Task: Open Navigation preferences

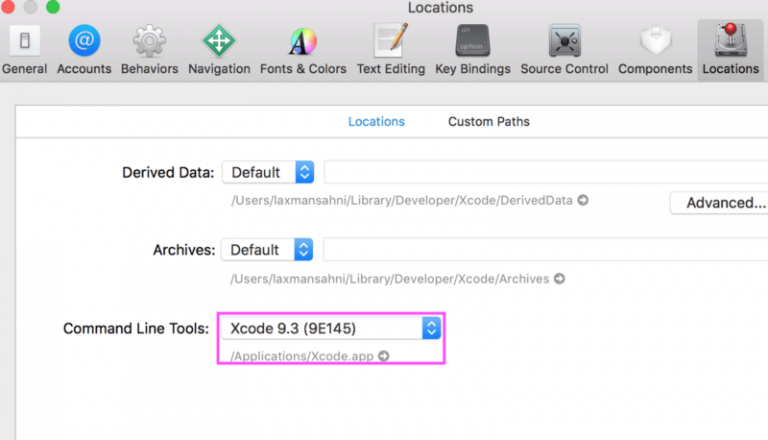Action: pos(219,49)
